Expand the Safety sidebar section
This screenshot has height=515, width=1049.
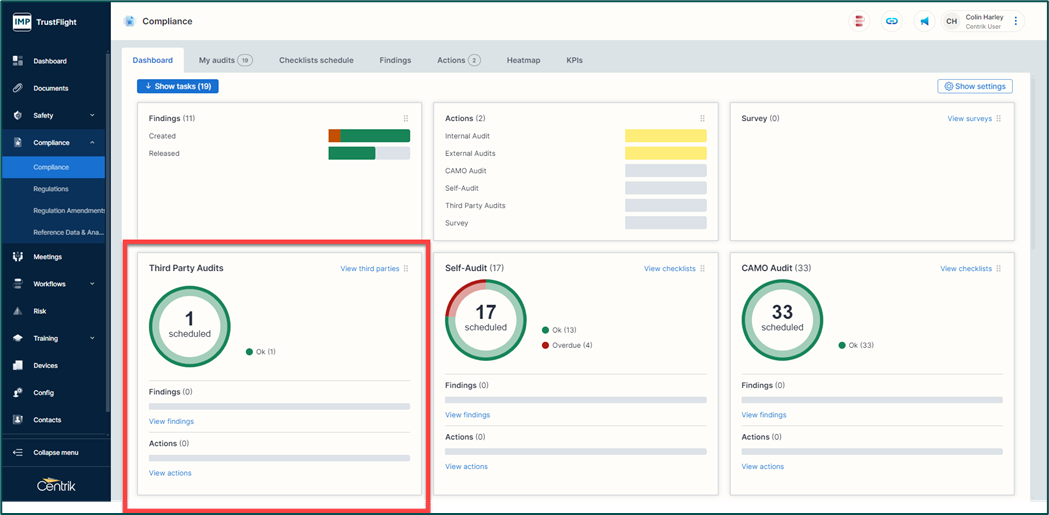[92, 116]
